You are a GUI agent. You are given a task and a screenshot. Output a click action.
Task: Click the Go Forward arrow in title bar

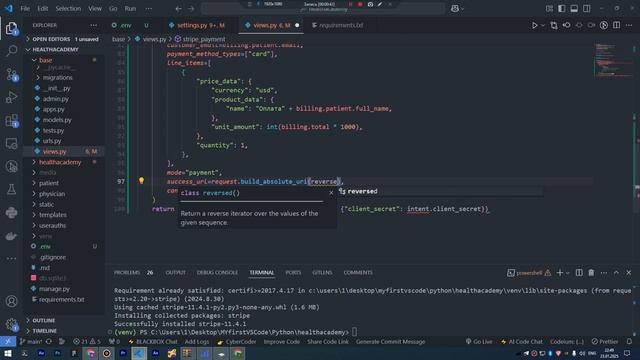191,8
